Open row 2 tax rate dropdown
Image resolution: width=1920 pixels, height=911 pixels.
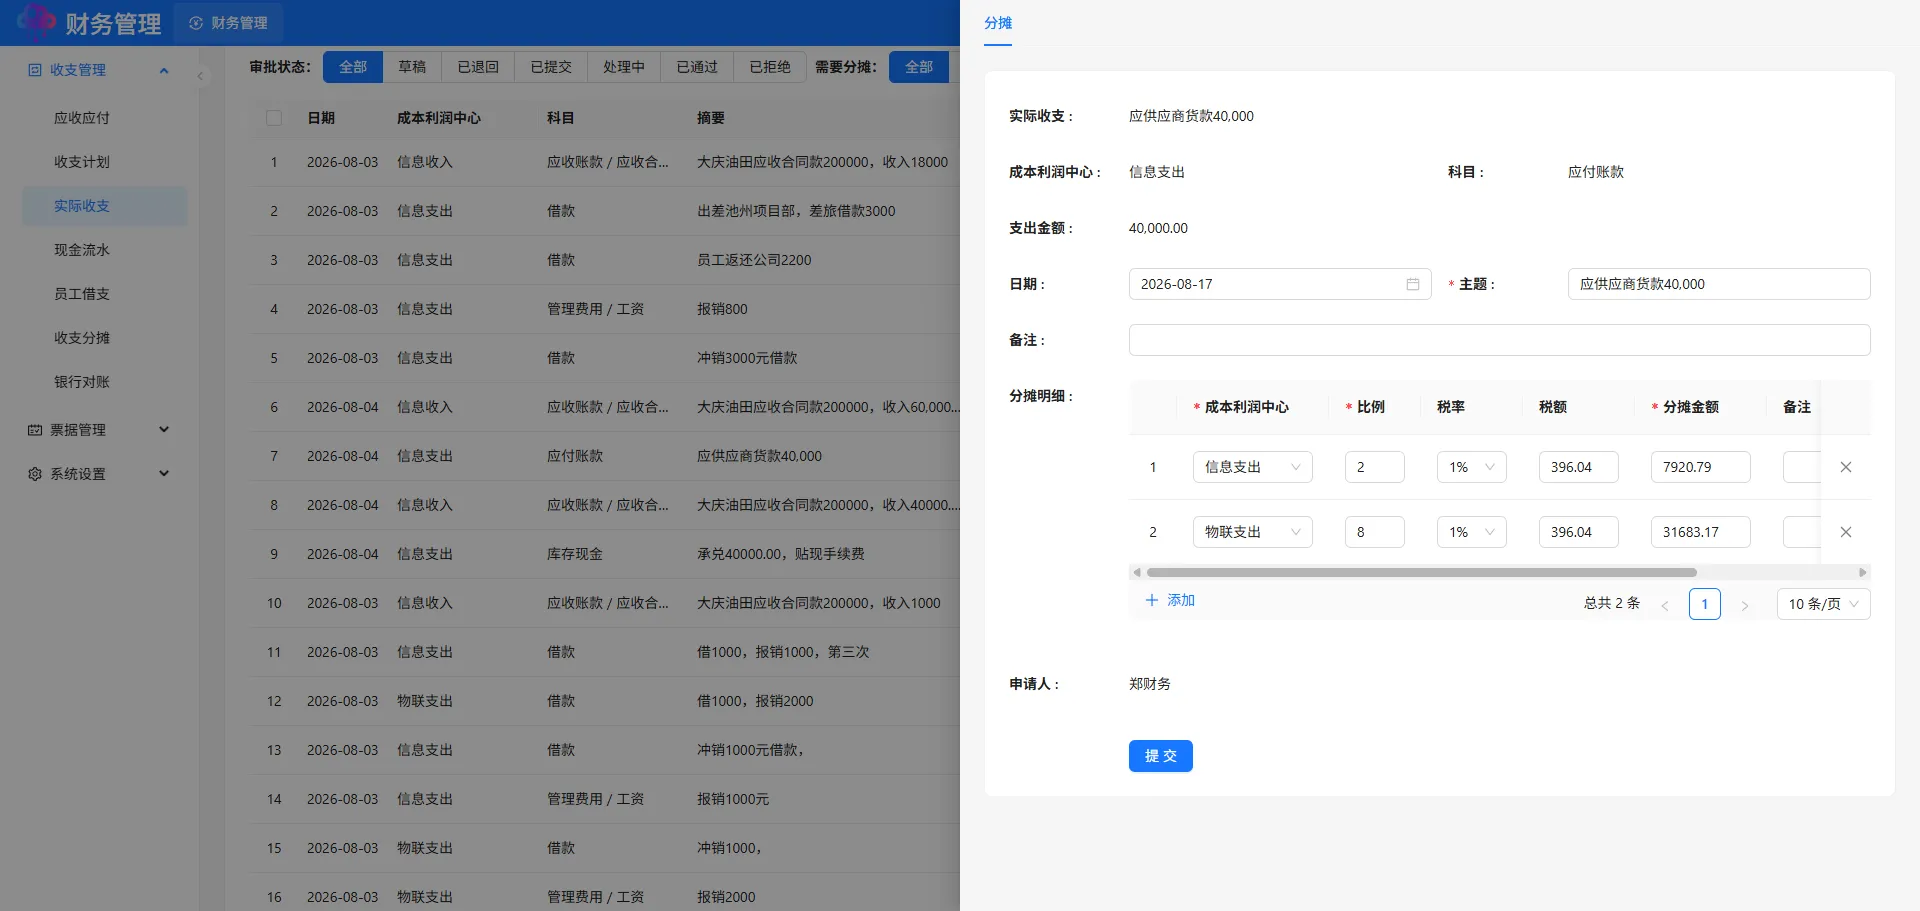(x=1472, y=532)
